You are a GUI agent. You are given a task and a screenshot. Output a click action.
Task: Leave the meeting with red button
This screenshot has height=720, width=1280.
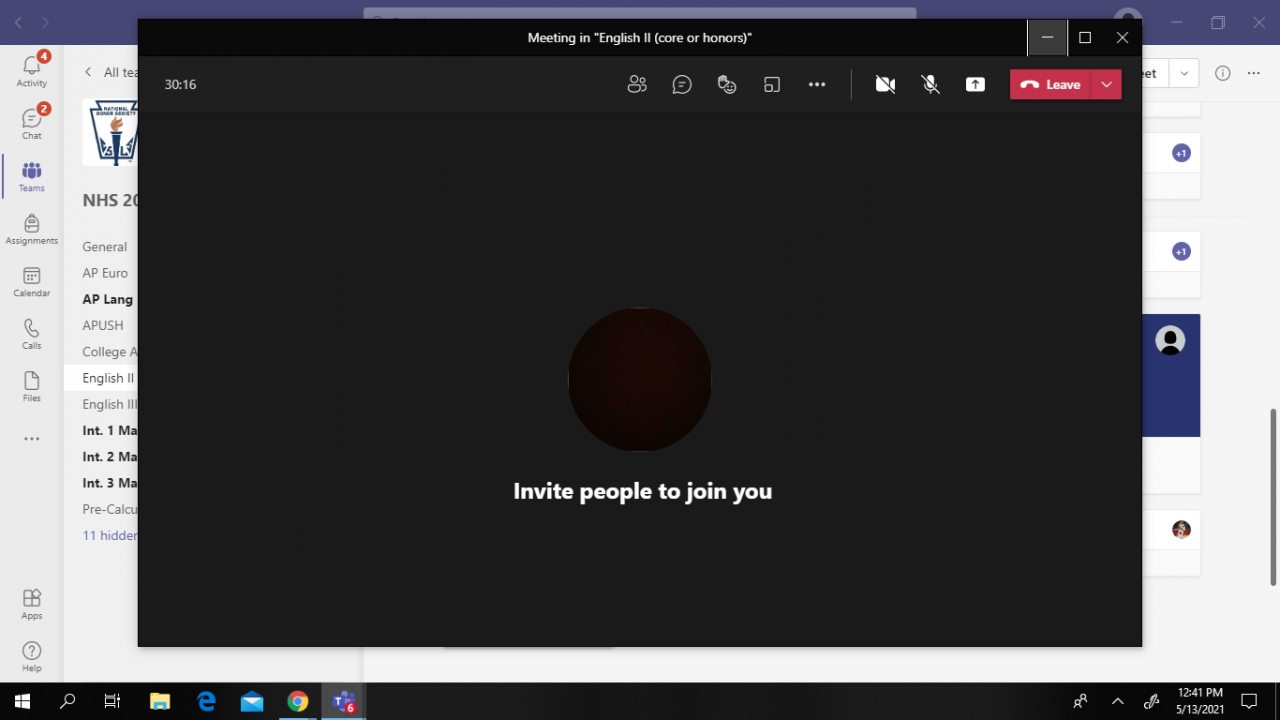pyautogui.click(x=1051, y=85)
